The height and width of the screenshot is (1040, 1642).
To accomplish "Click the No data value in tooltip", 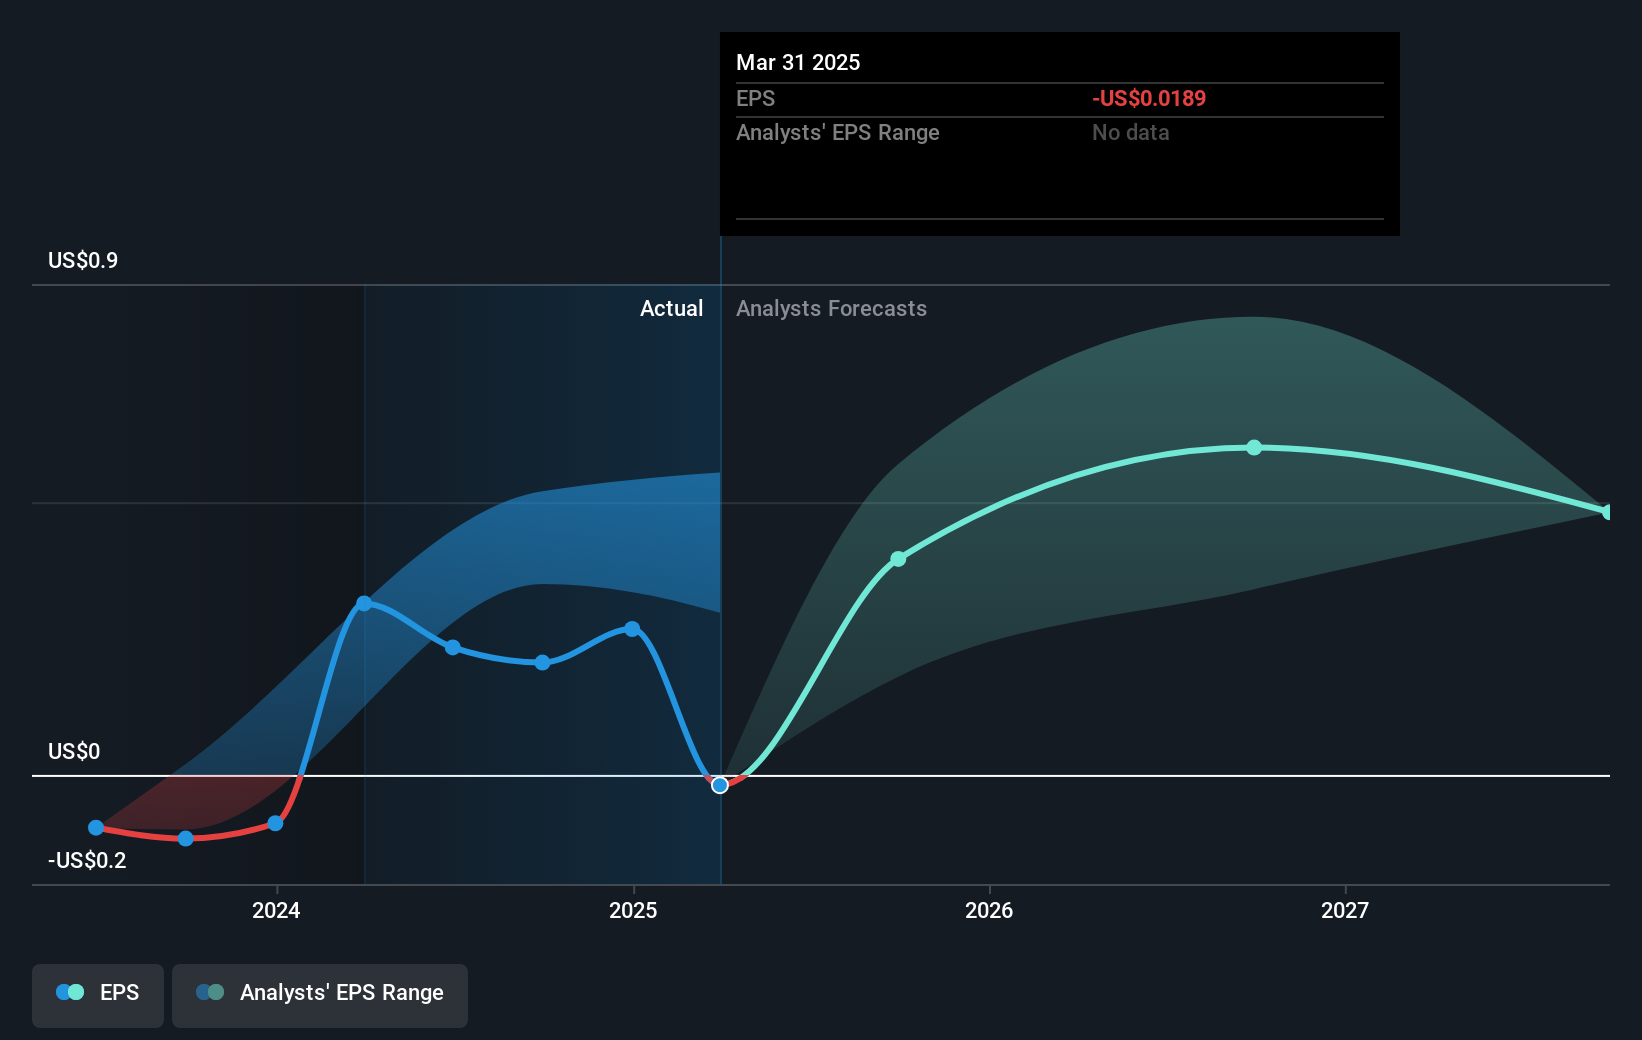I will (x=1131, y=133).
